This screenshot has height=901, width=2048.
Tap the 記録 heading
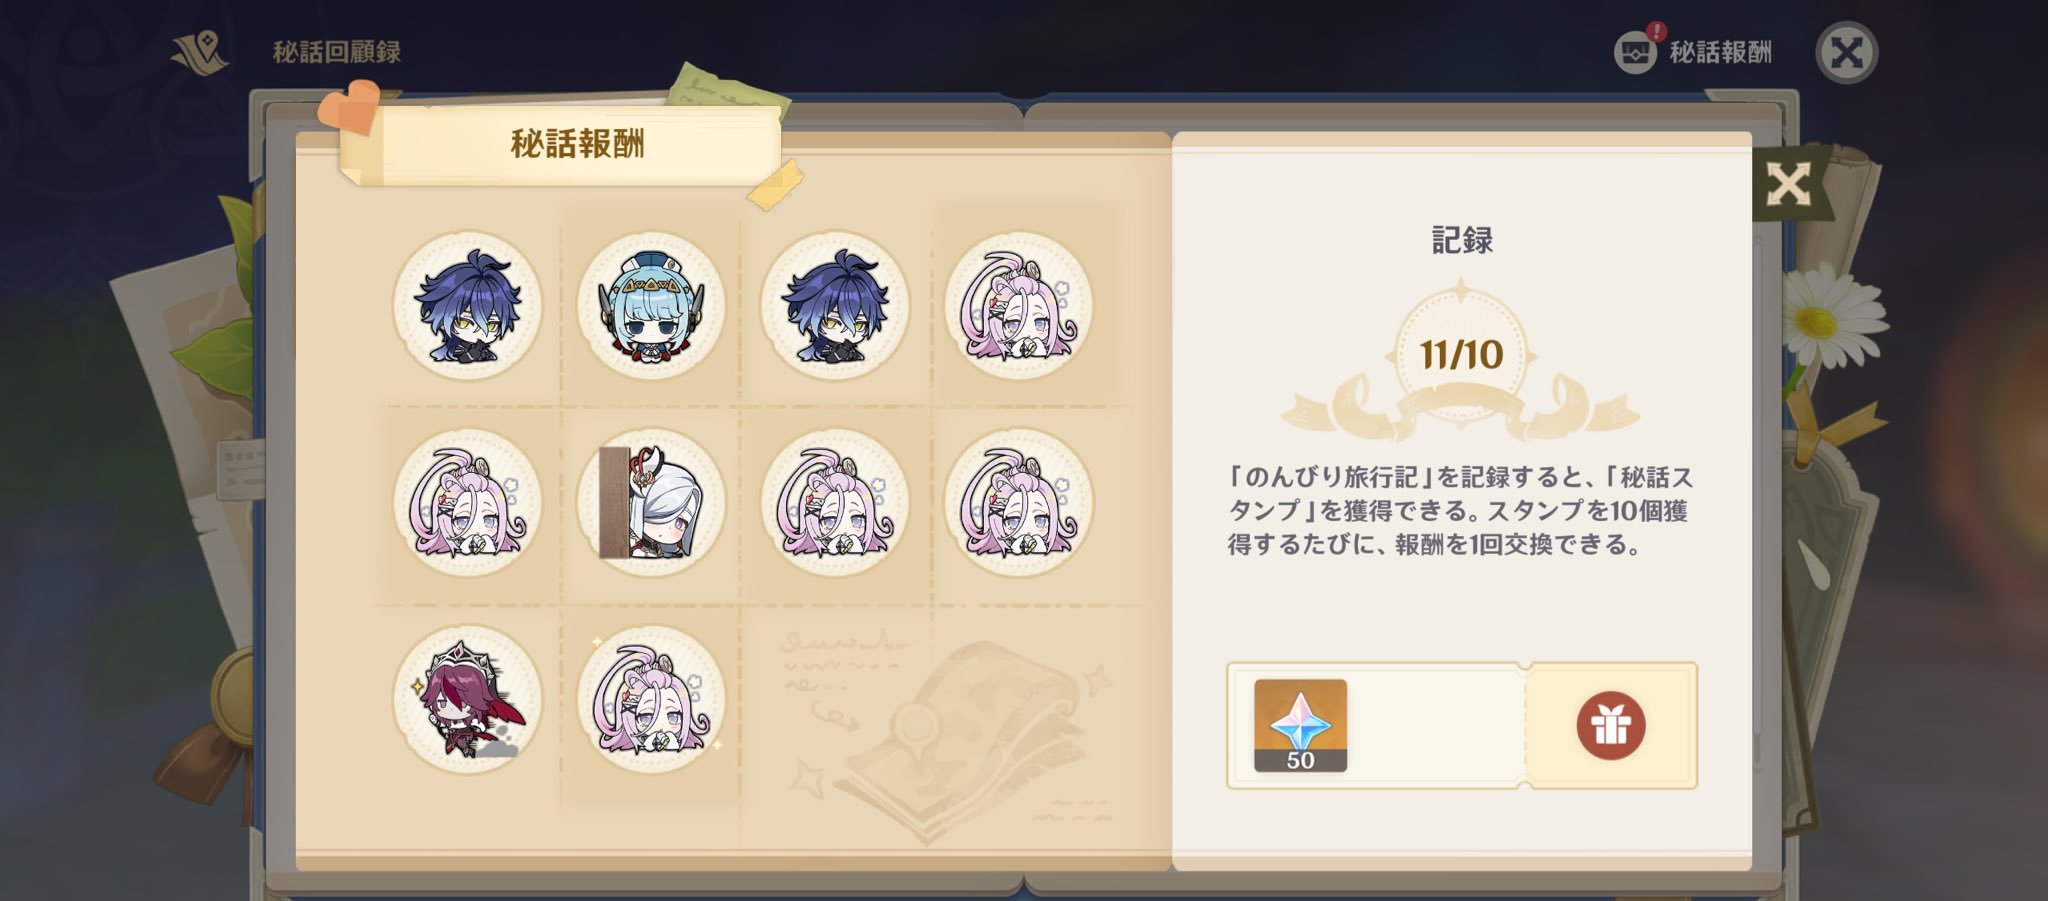(x=1462, y=240)
